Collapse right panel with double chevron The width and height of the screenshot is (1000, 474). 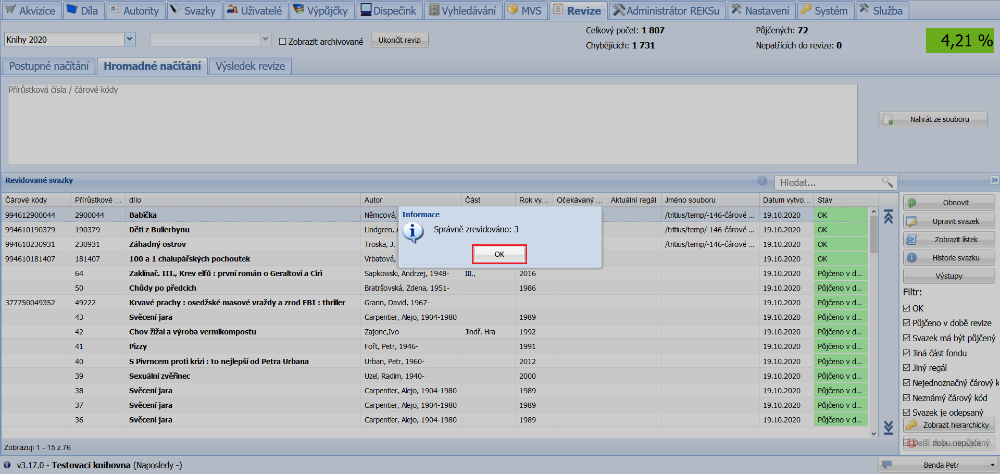[x=994, y=181]
